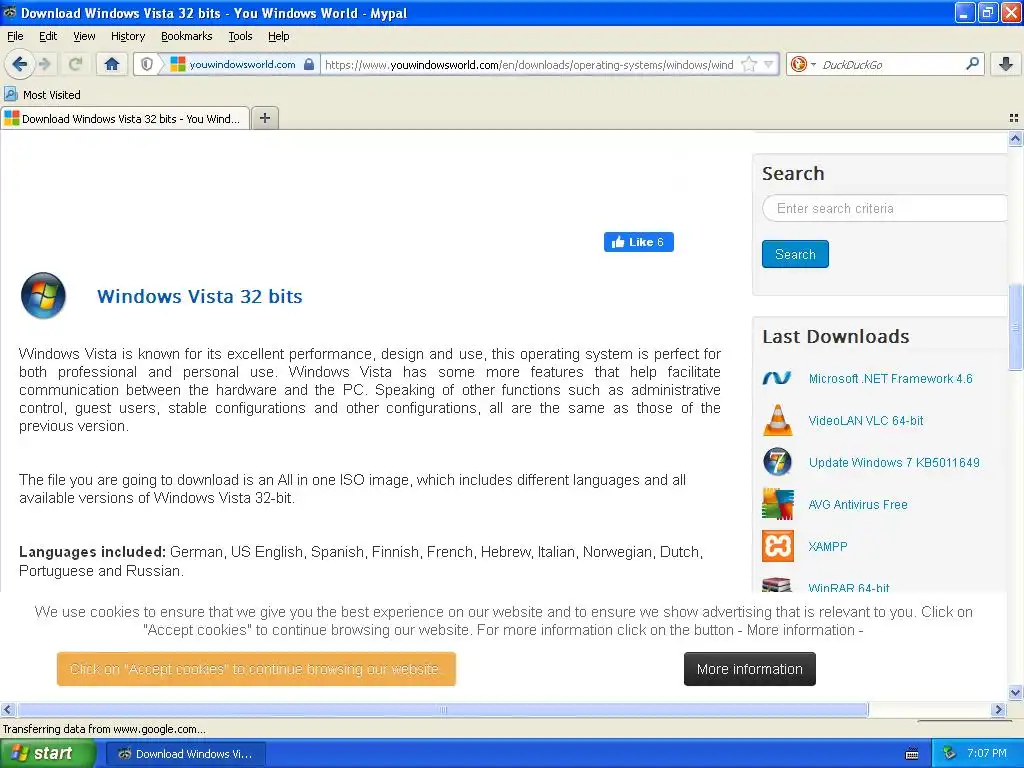
Task: Open the Home page icon
Action: (x=112, y=64)
